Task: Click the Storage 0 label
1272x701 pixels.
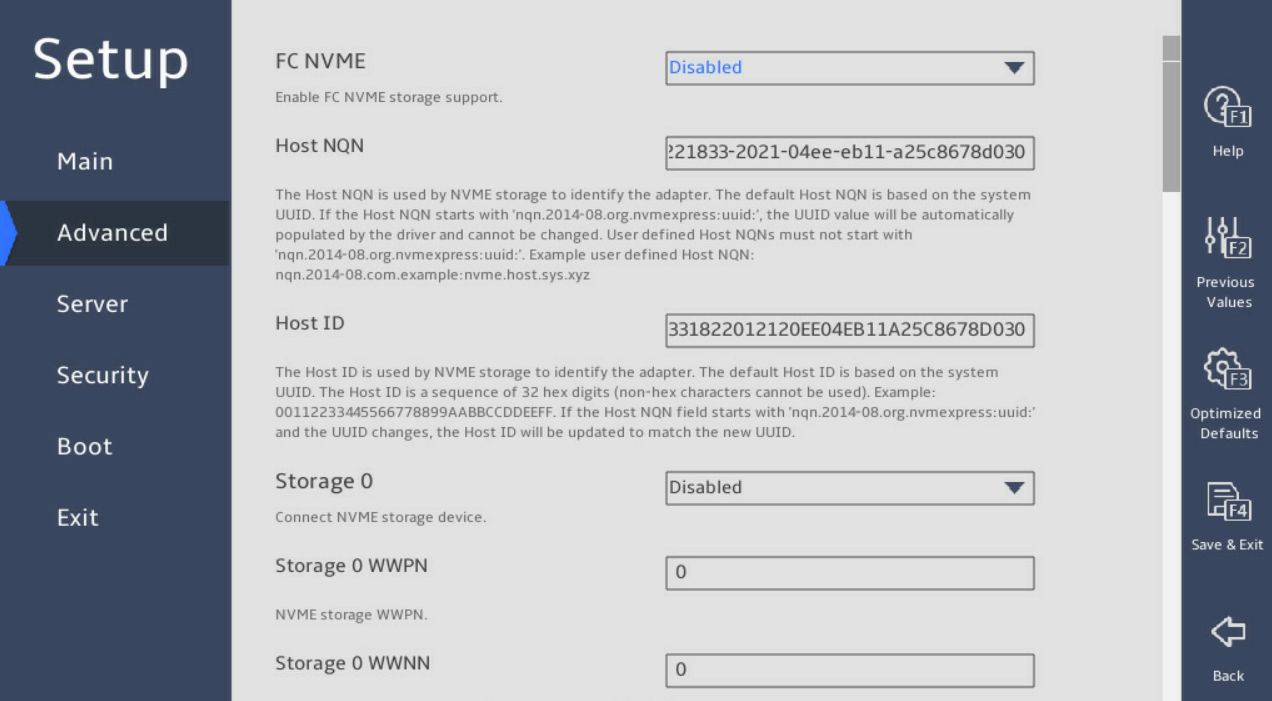Action: point(324,481)
